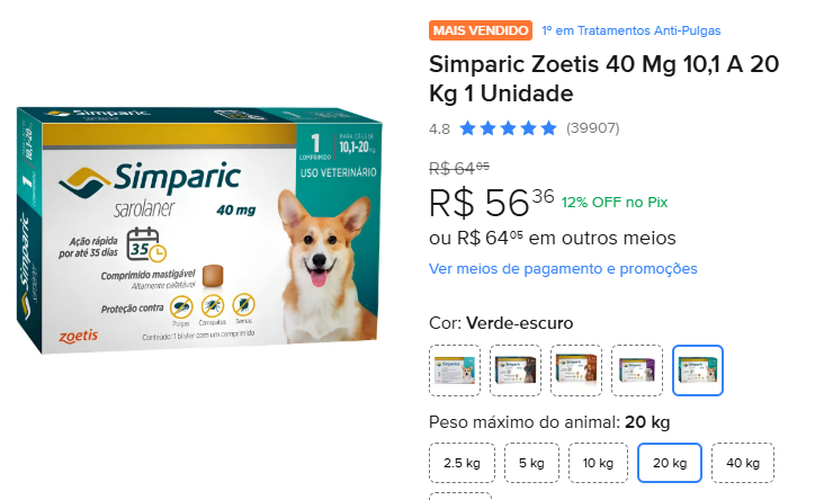This screenshot has height=500, width=824.
Task: Pick the purple box color variant
Action: [x=637, y=371]
